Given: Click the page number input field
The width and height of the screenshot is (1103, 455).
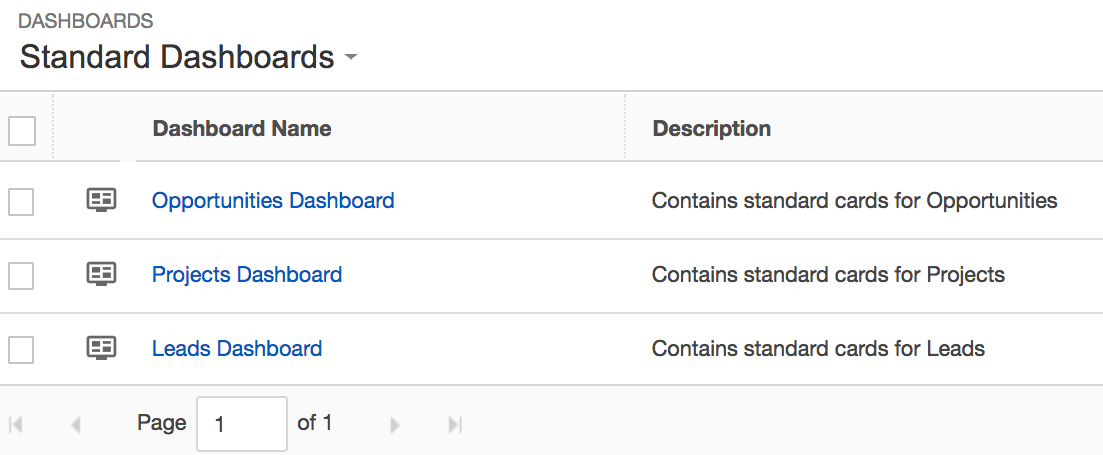Looking at the screenshot, I should pos(242,424).
